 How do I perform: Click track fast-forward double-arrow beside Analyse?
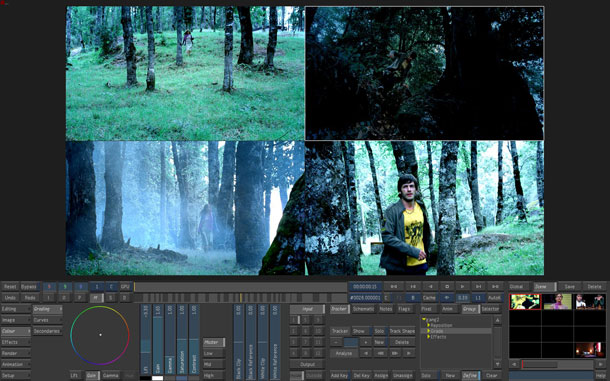coord(394,353)
